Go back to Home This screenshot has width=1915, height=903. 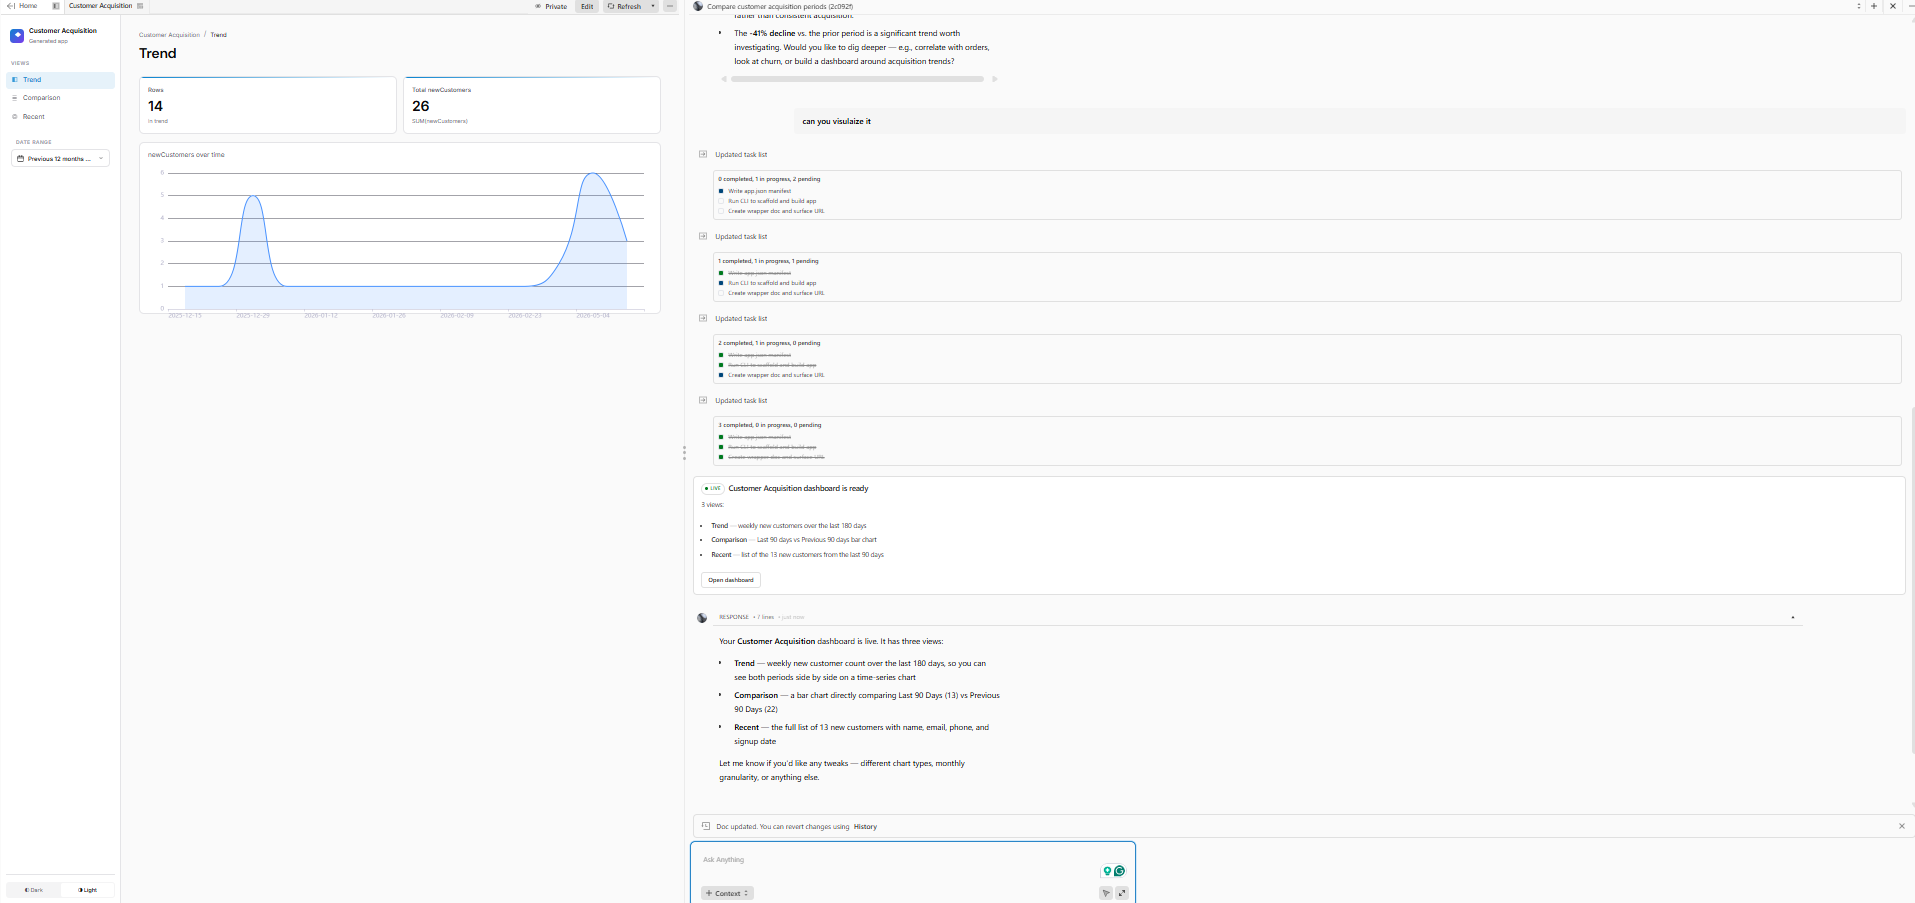[22, 6]
